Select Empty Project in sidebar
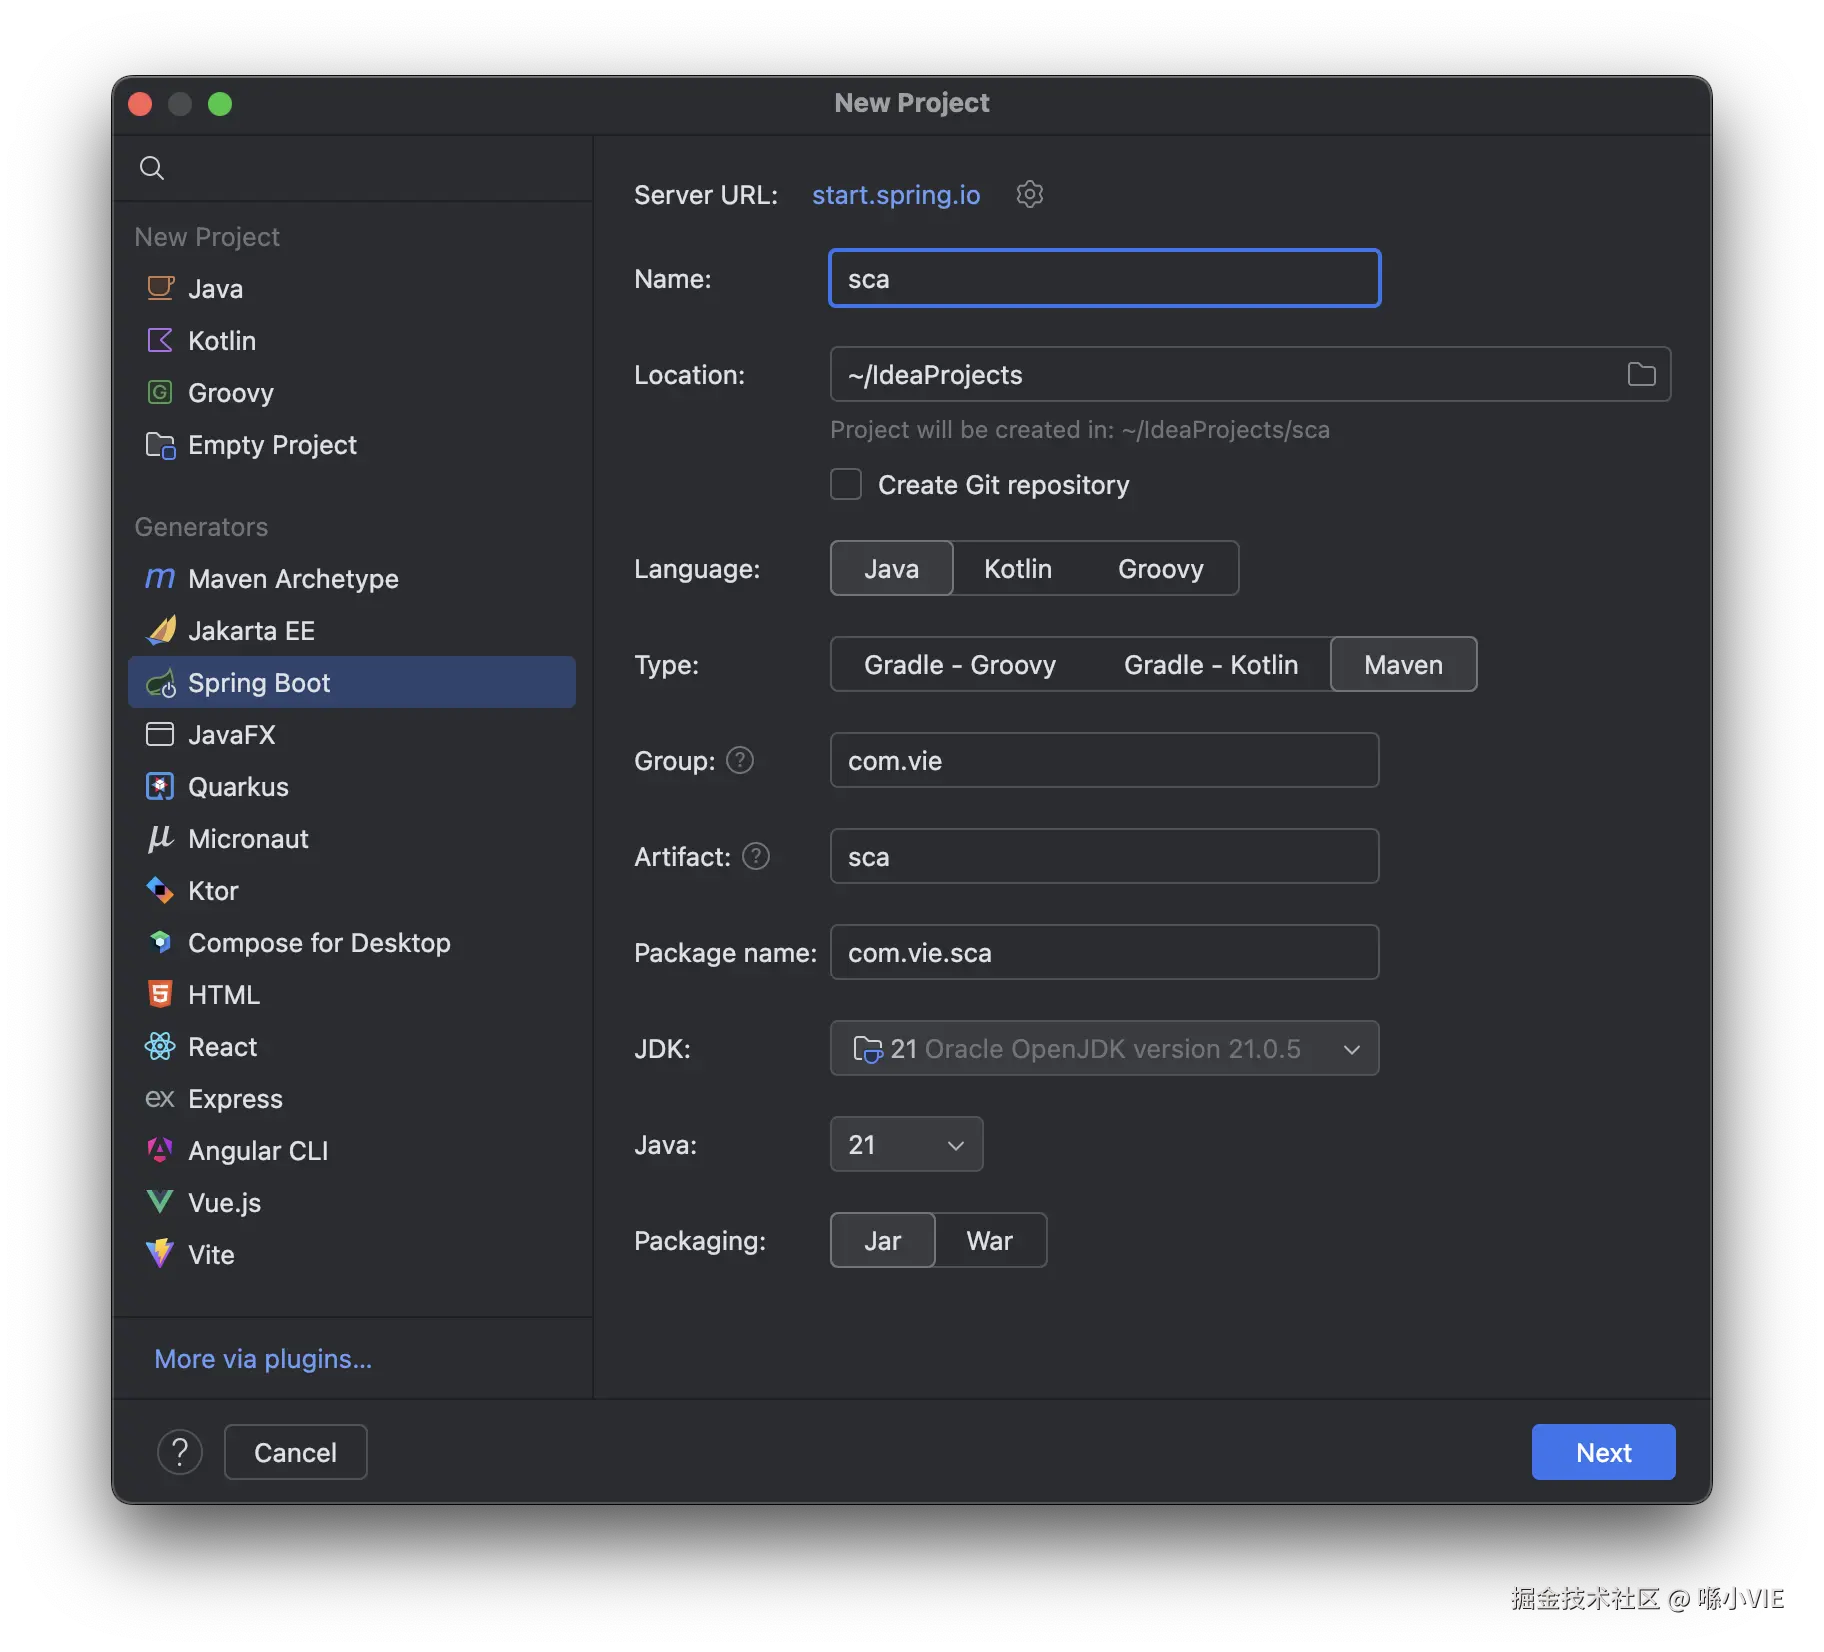Image resolution: width=1824 pixels, height=1652 pixels. pos(271,445)
